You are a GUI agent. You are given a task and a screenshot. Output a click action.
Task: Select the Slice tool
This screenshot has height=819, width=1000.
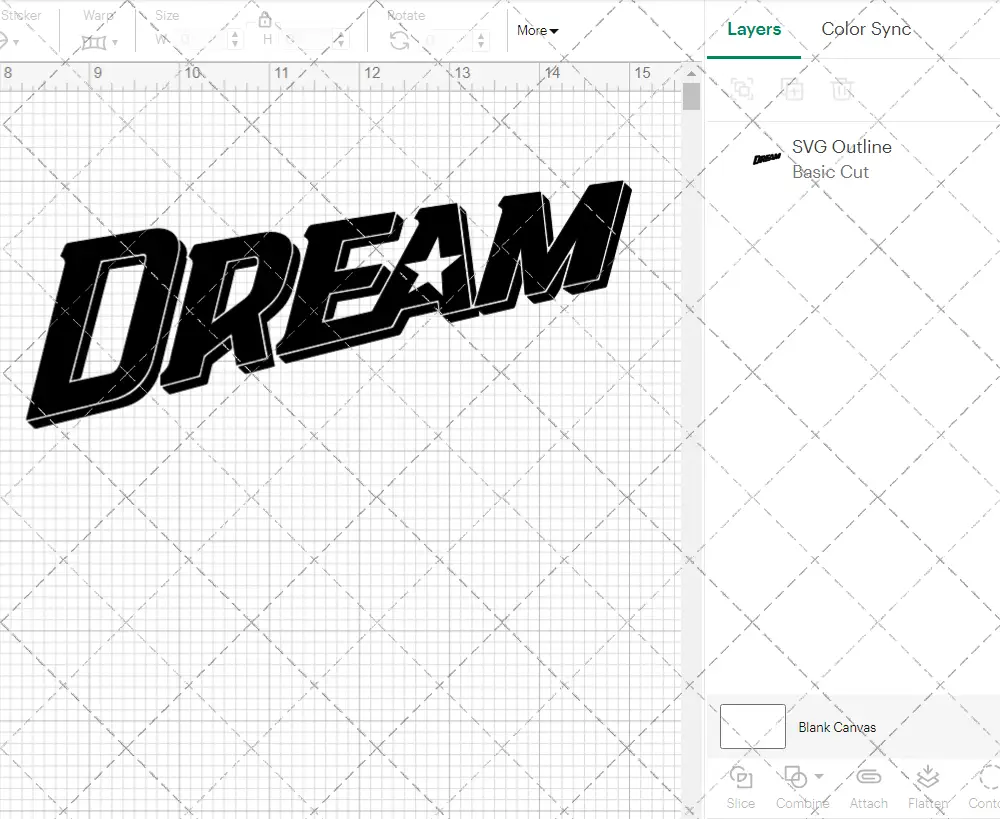(740, 787)
